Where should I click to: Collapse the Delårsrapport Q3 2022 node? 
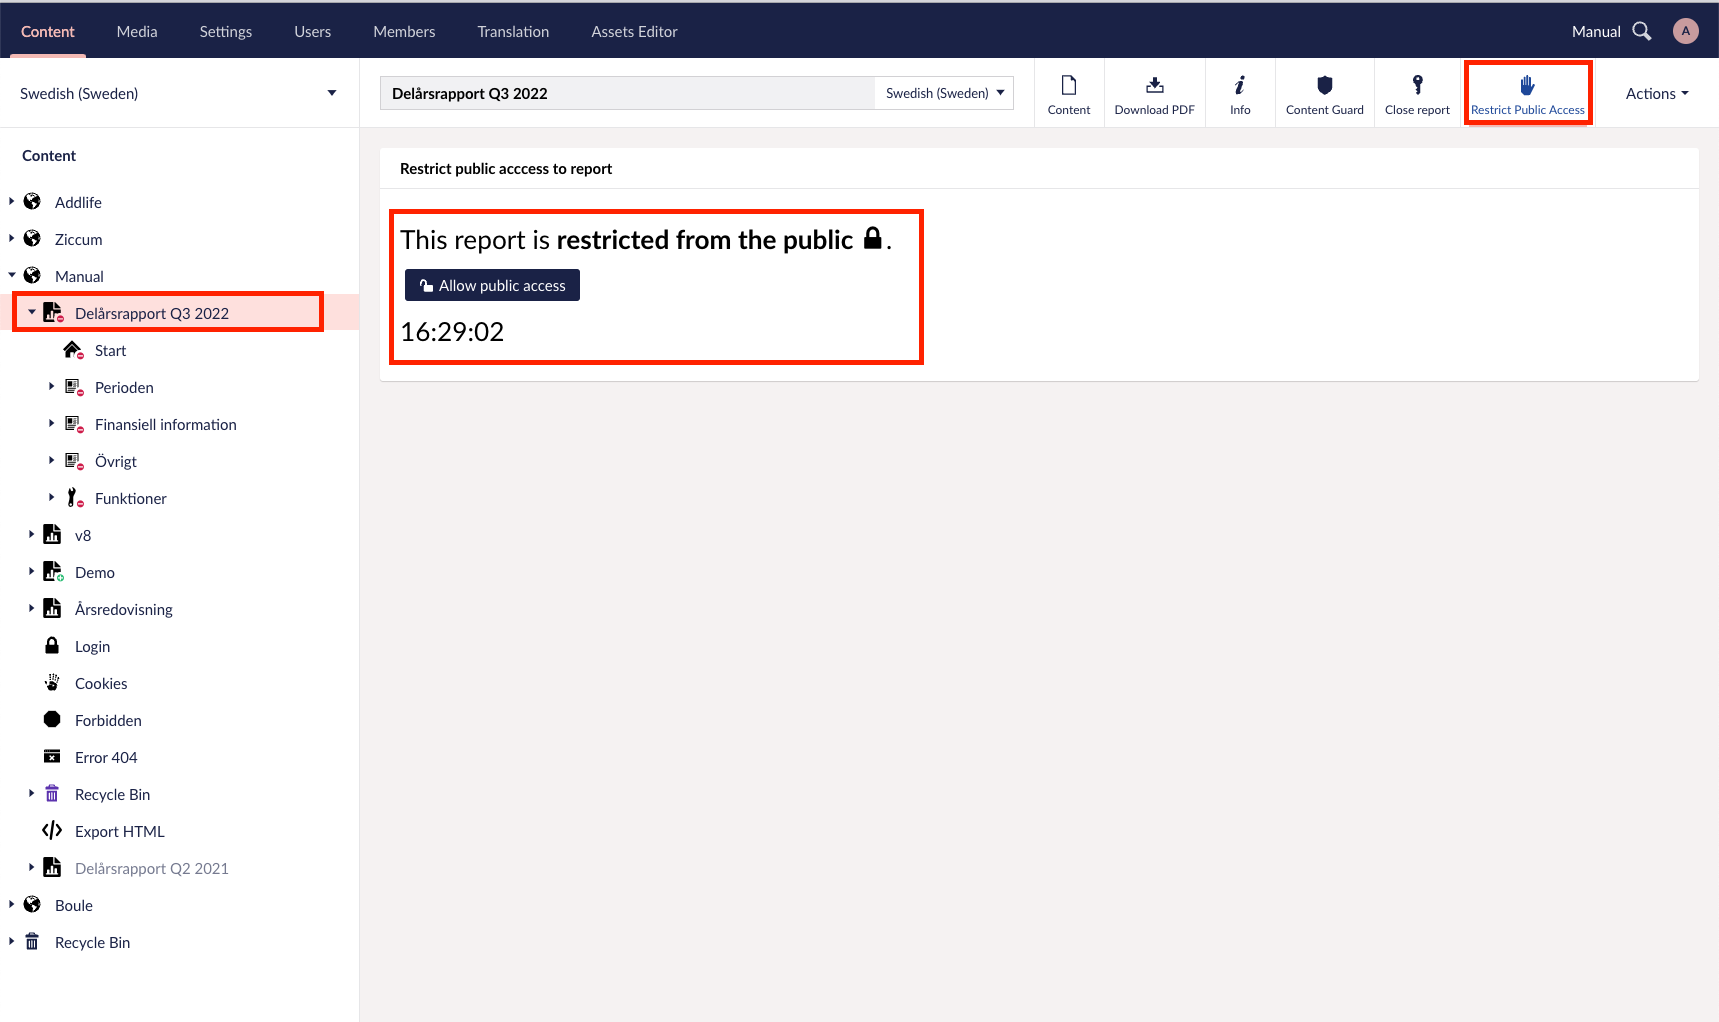click(32, 313)
